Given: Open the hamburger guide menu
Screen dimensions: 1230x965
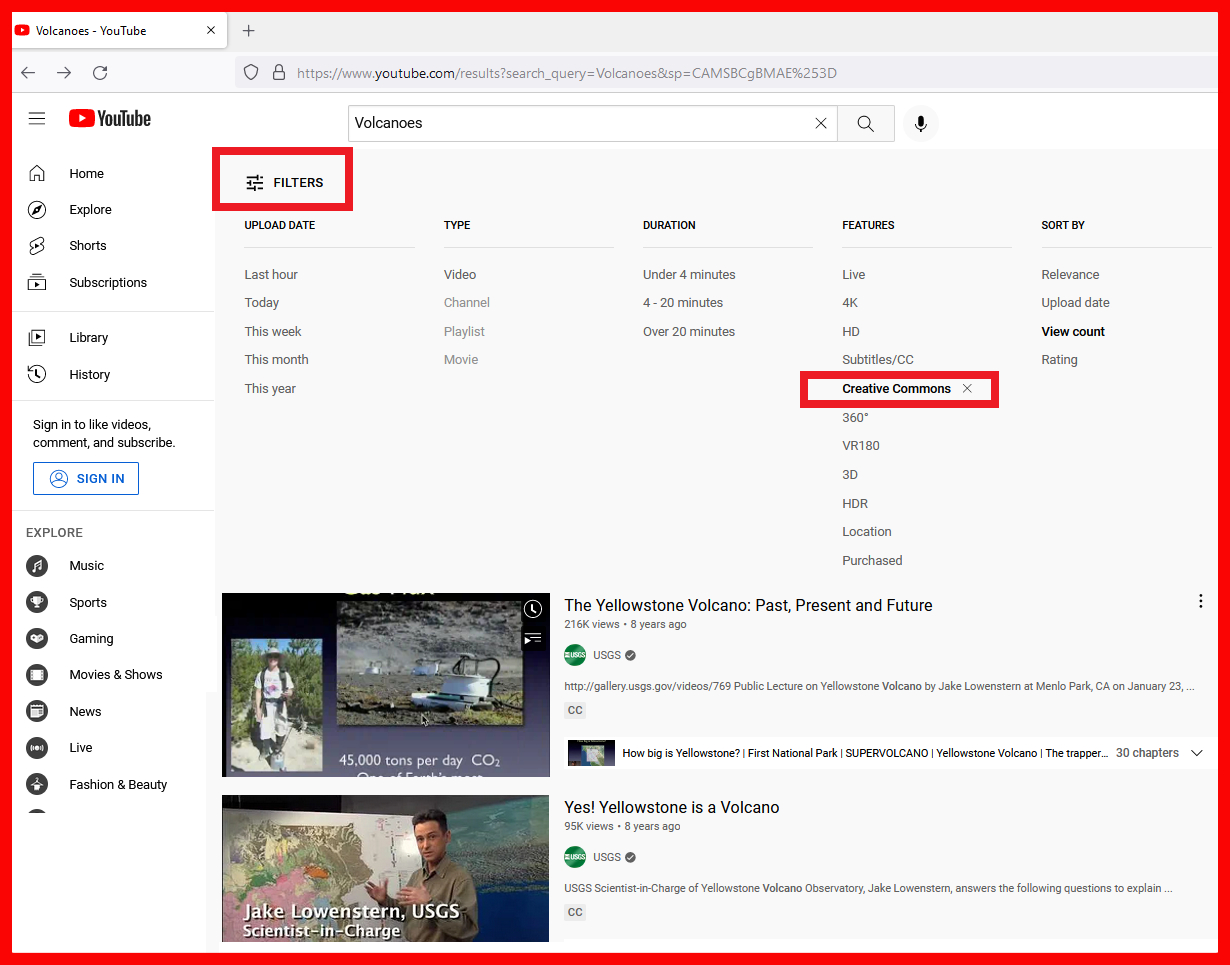Looking at the screenshot, I should coord(37,119).
